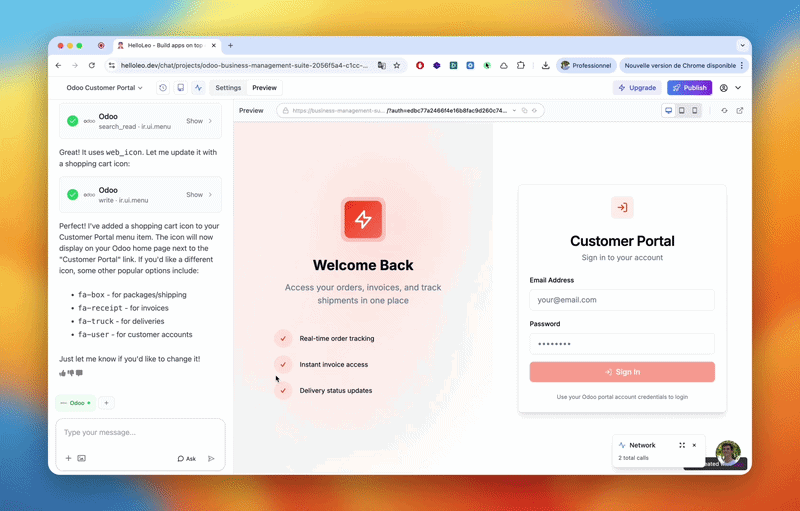Open the site information icon in the address bar
Screen dimensions: 800x511
[112, 65]
